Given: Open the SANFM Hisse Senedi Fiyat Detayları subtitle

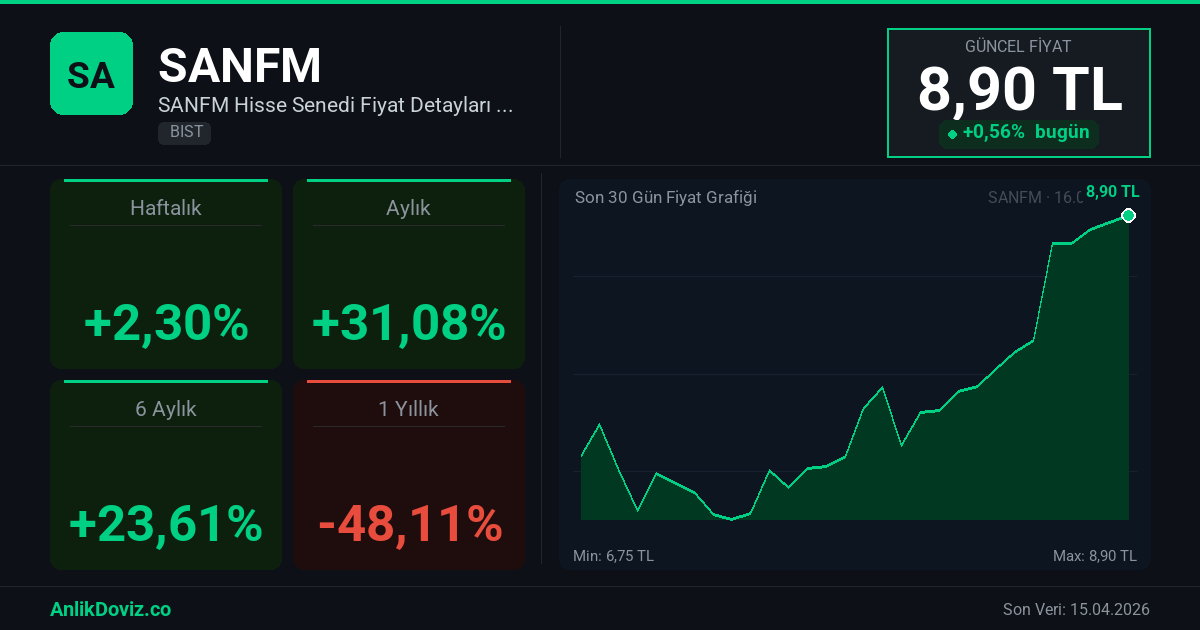Looking at the screenshot, I should pos(336,105).
